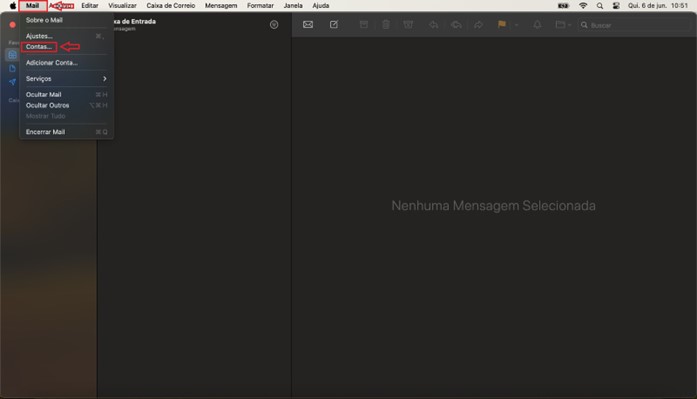Click the Forward arrow icon

[x=478, y=25]
